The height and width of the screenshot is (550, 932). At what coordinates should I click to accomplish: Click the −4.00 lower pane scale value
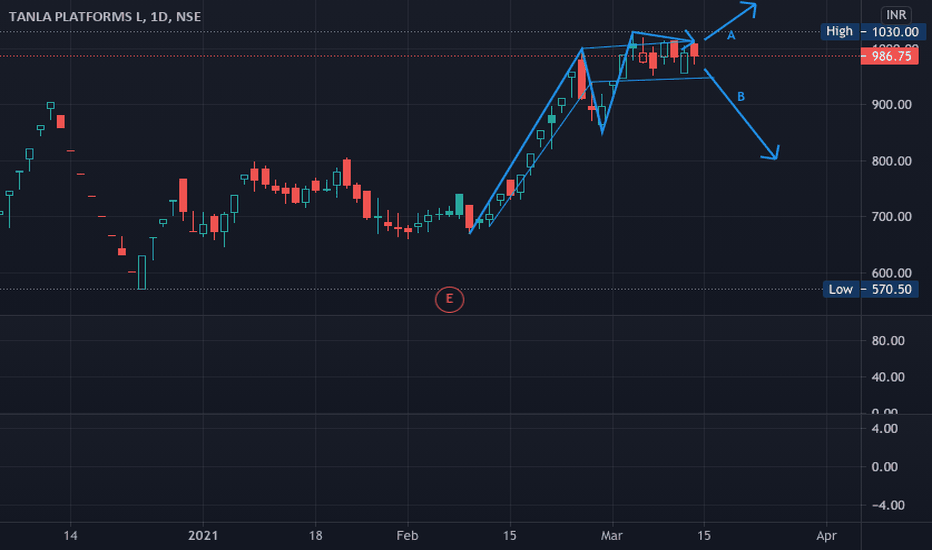888,505
